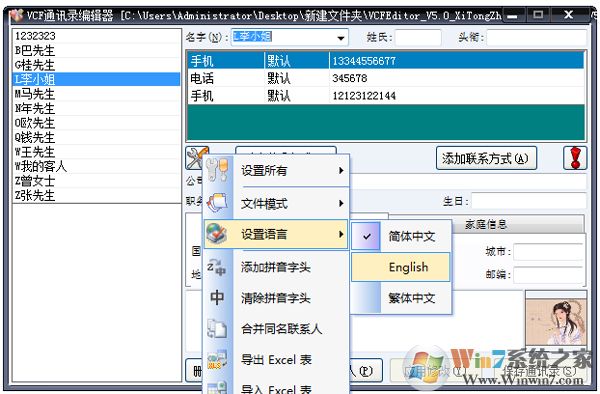Click 添加联系方式(A) button

(x=486, y=158)
